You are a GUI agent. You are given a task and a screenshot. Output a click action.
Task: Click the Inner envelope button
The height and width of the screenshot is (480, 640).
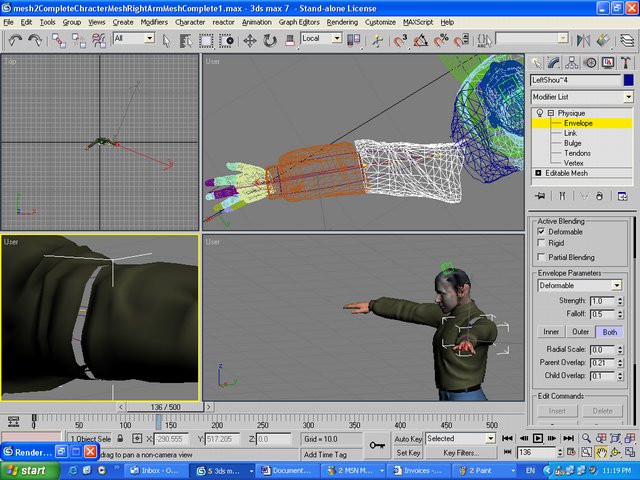(x=551, y=332)
